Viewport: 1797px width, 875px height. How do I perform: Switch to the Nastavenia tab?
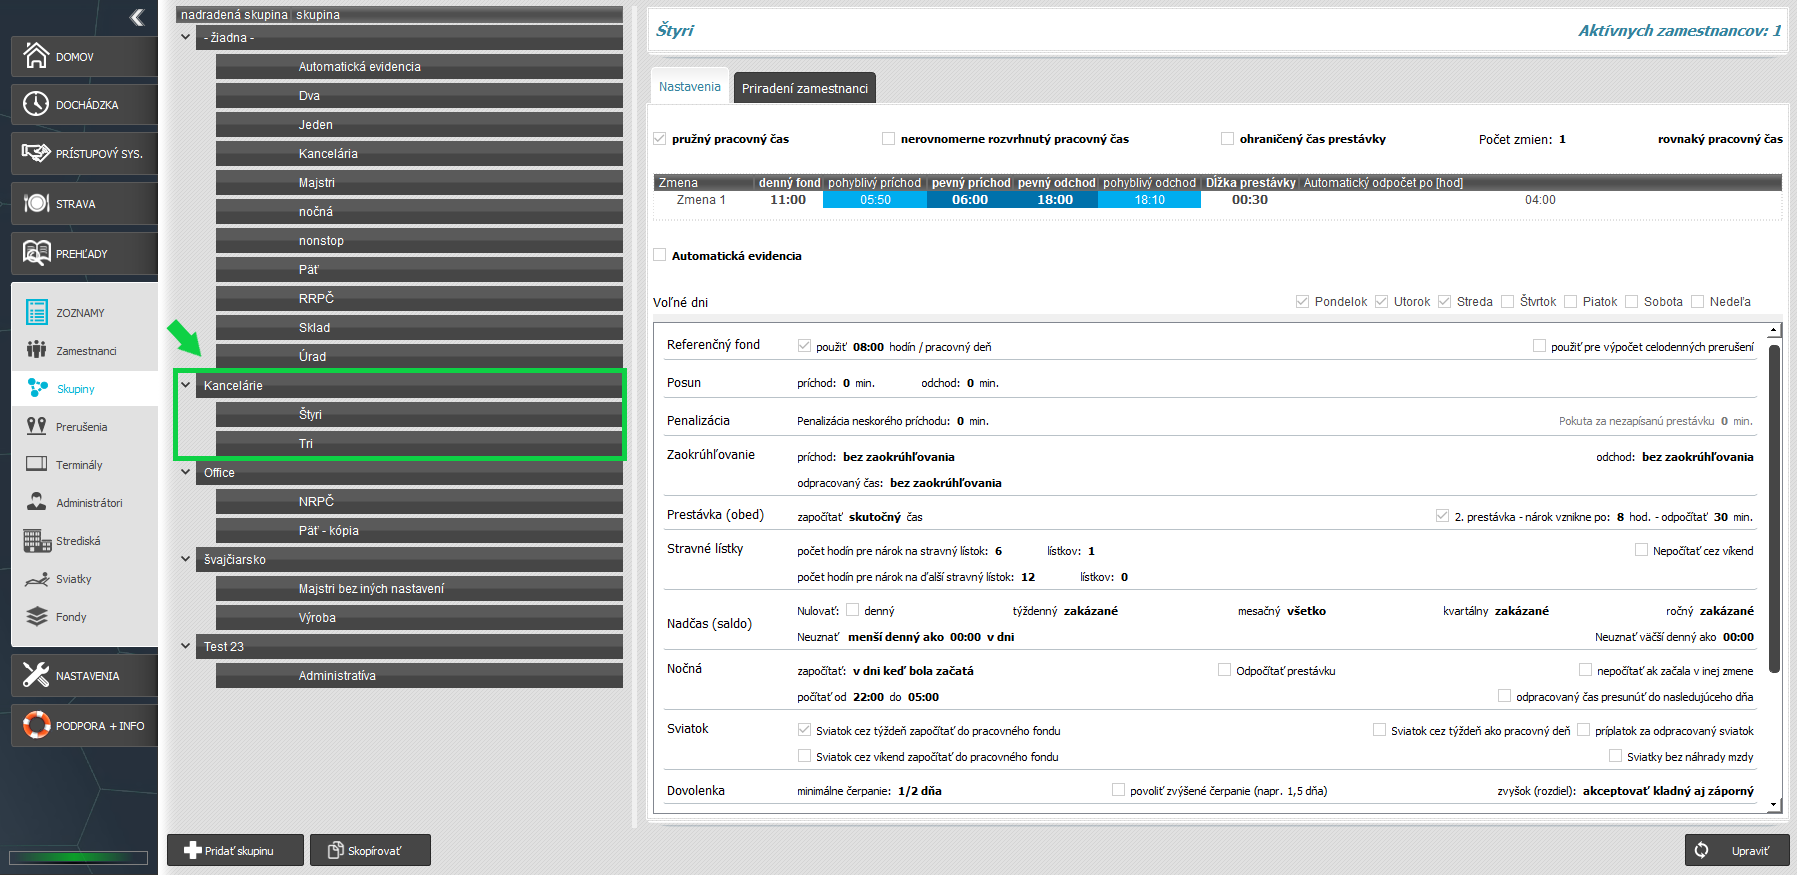[690, 86]
